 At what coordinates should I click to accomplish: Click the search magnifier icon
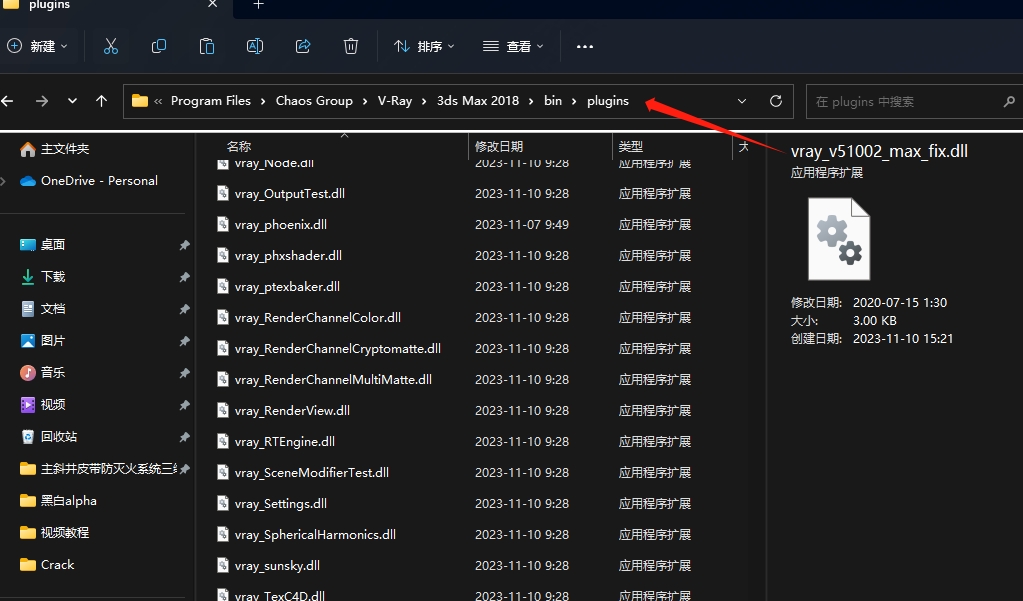tap(1009, 101)
